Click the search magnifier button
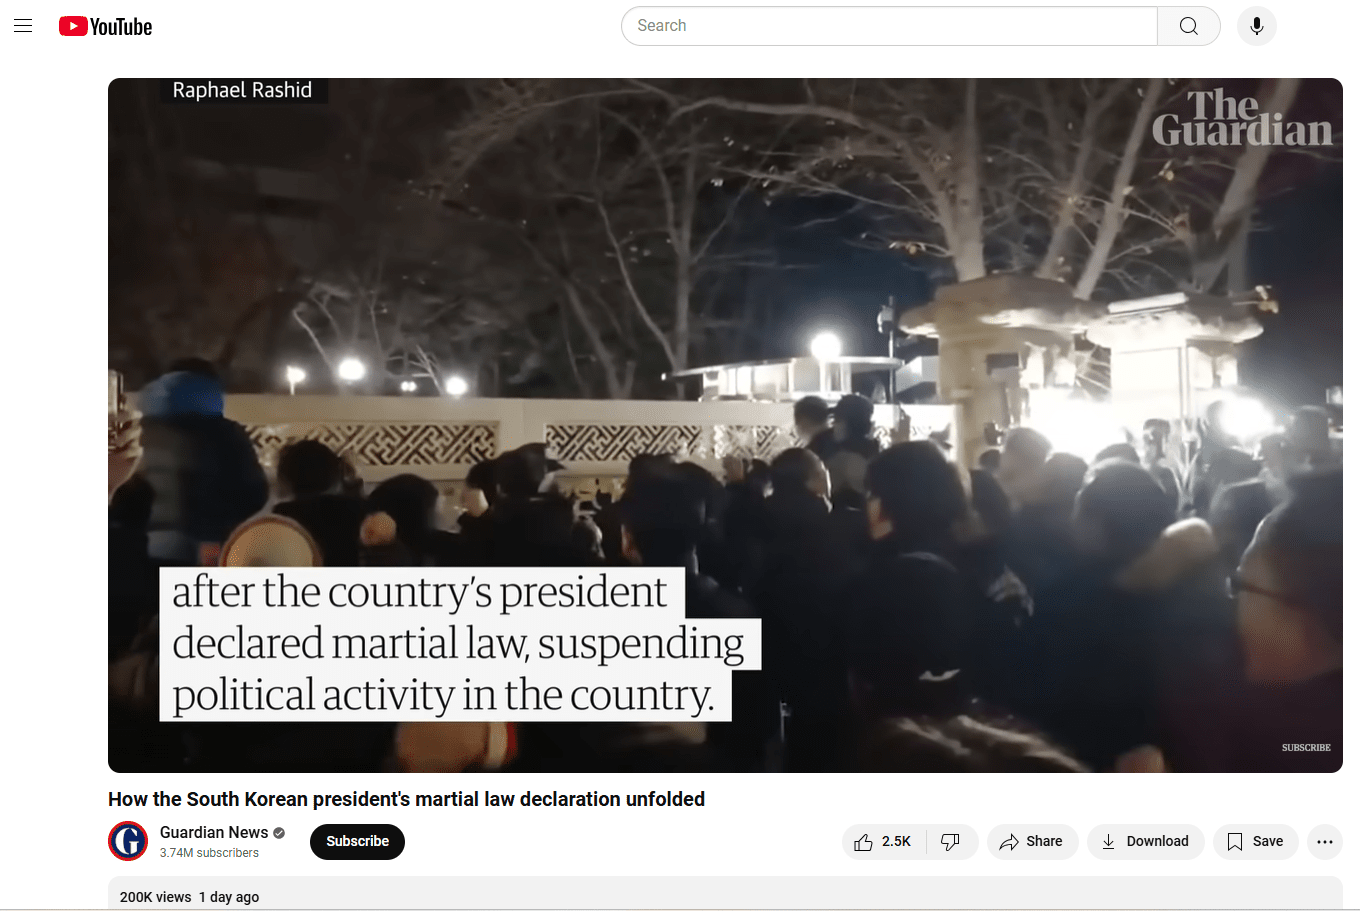The image size is (1360, 911). click(x=1188, y=26)
